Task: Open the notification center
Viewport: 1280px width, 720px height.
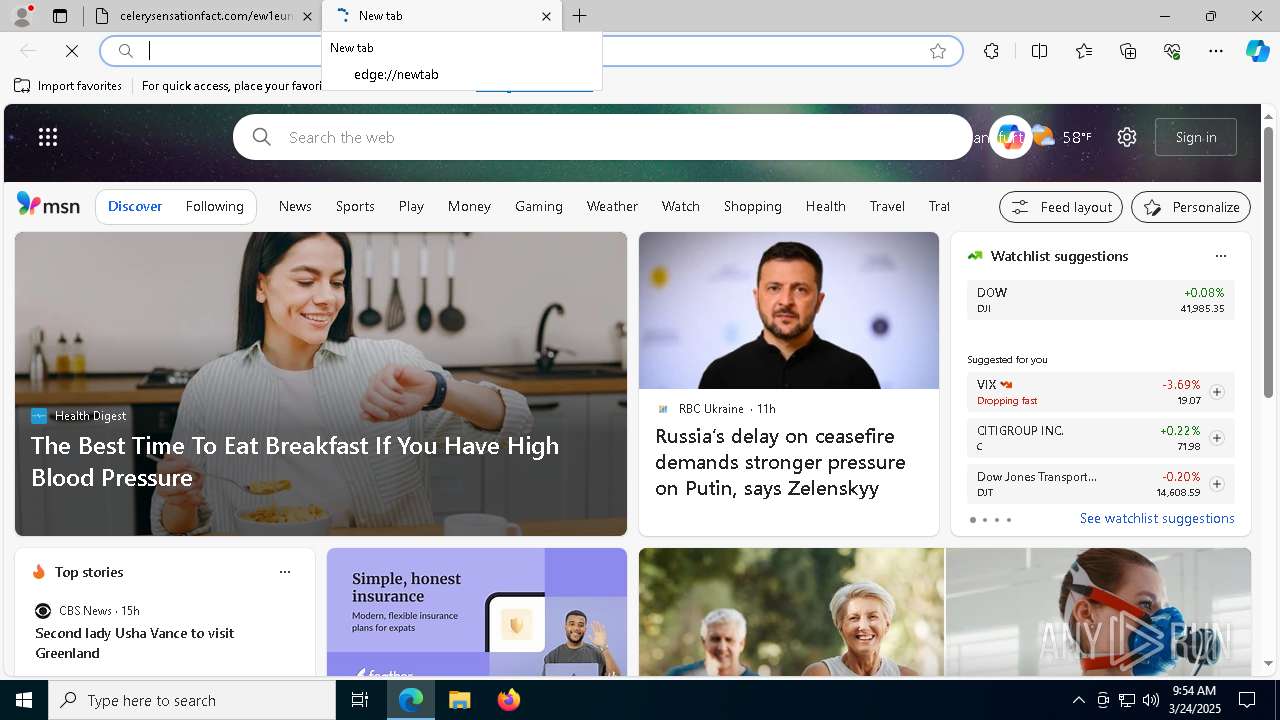Action: point(1247,700)
